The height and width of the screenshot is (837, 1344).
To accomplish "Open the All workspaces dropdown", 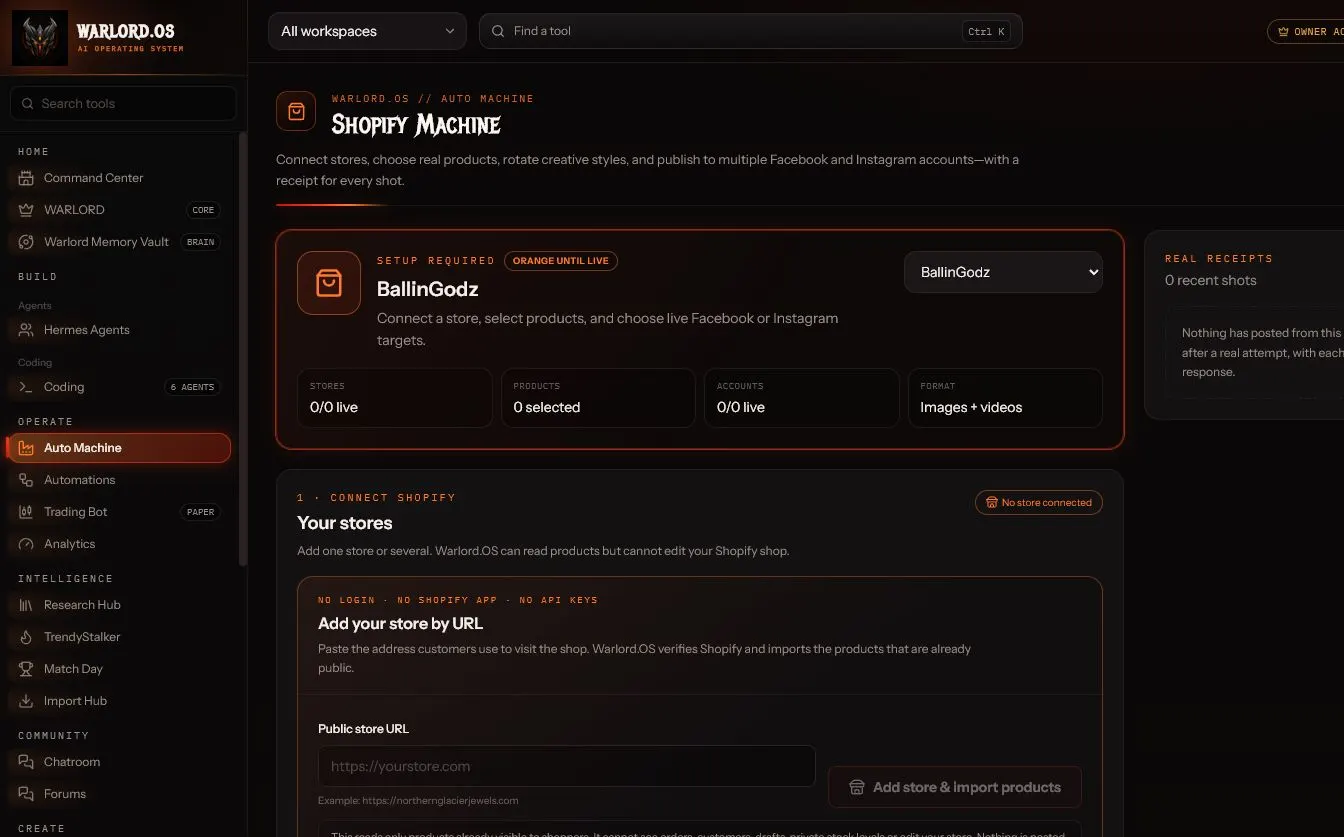I will [367, 31].
